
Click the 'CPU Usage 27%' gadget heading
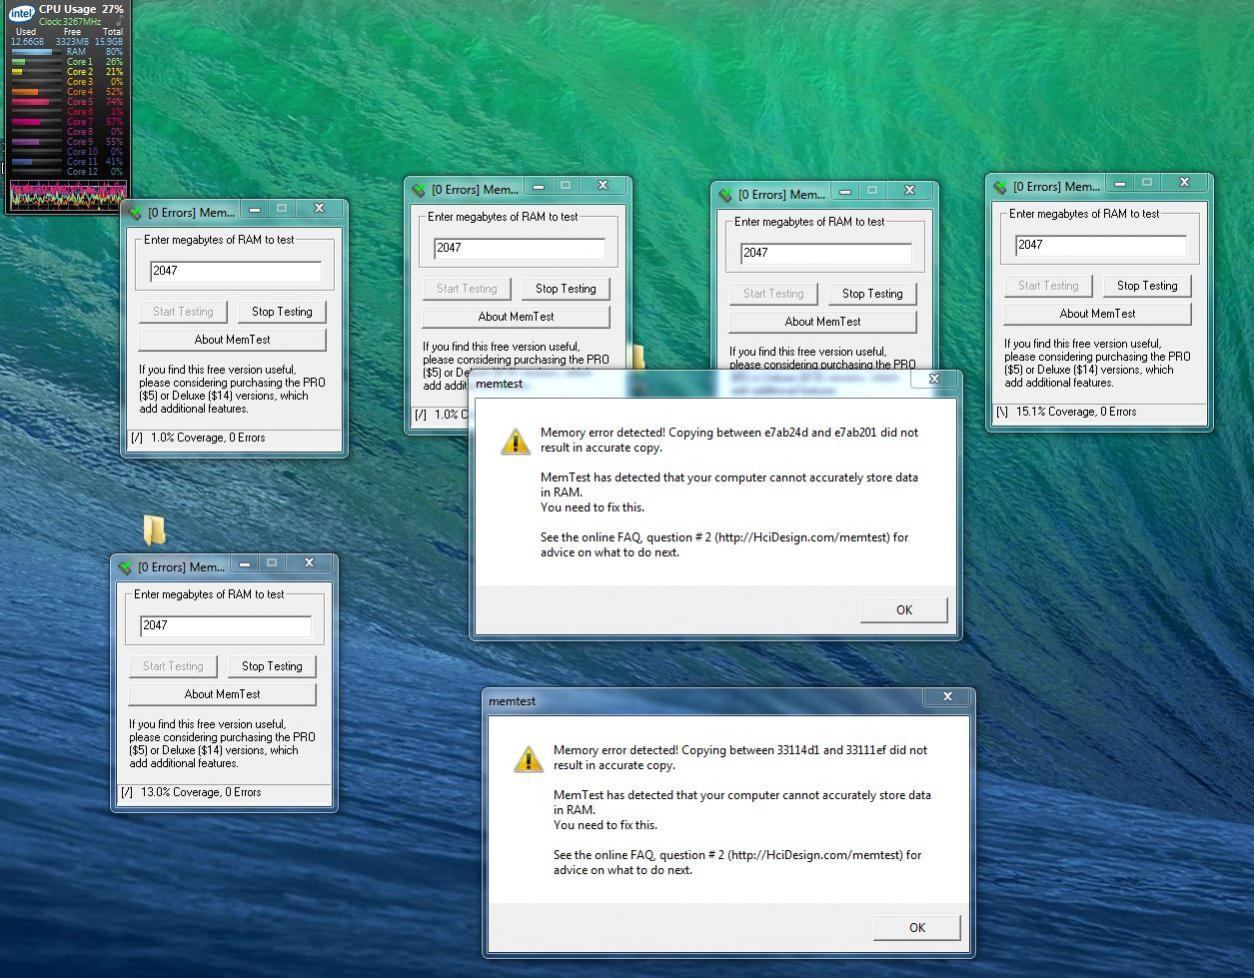click(x=81, y=9)
